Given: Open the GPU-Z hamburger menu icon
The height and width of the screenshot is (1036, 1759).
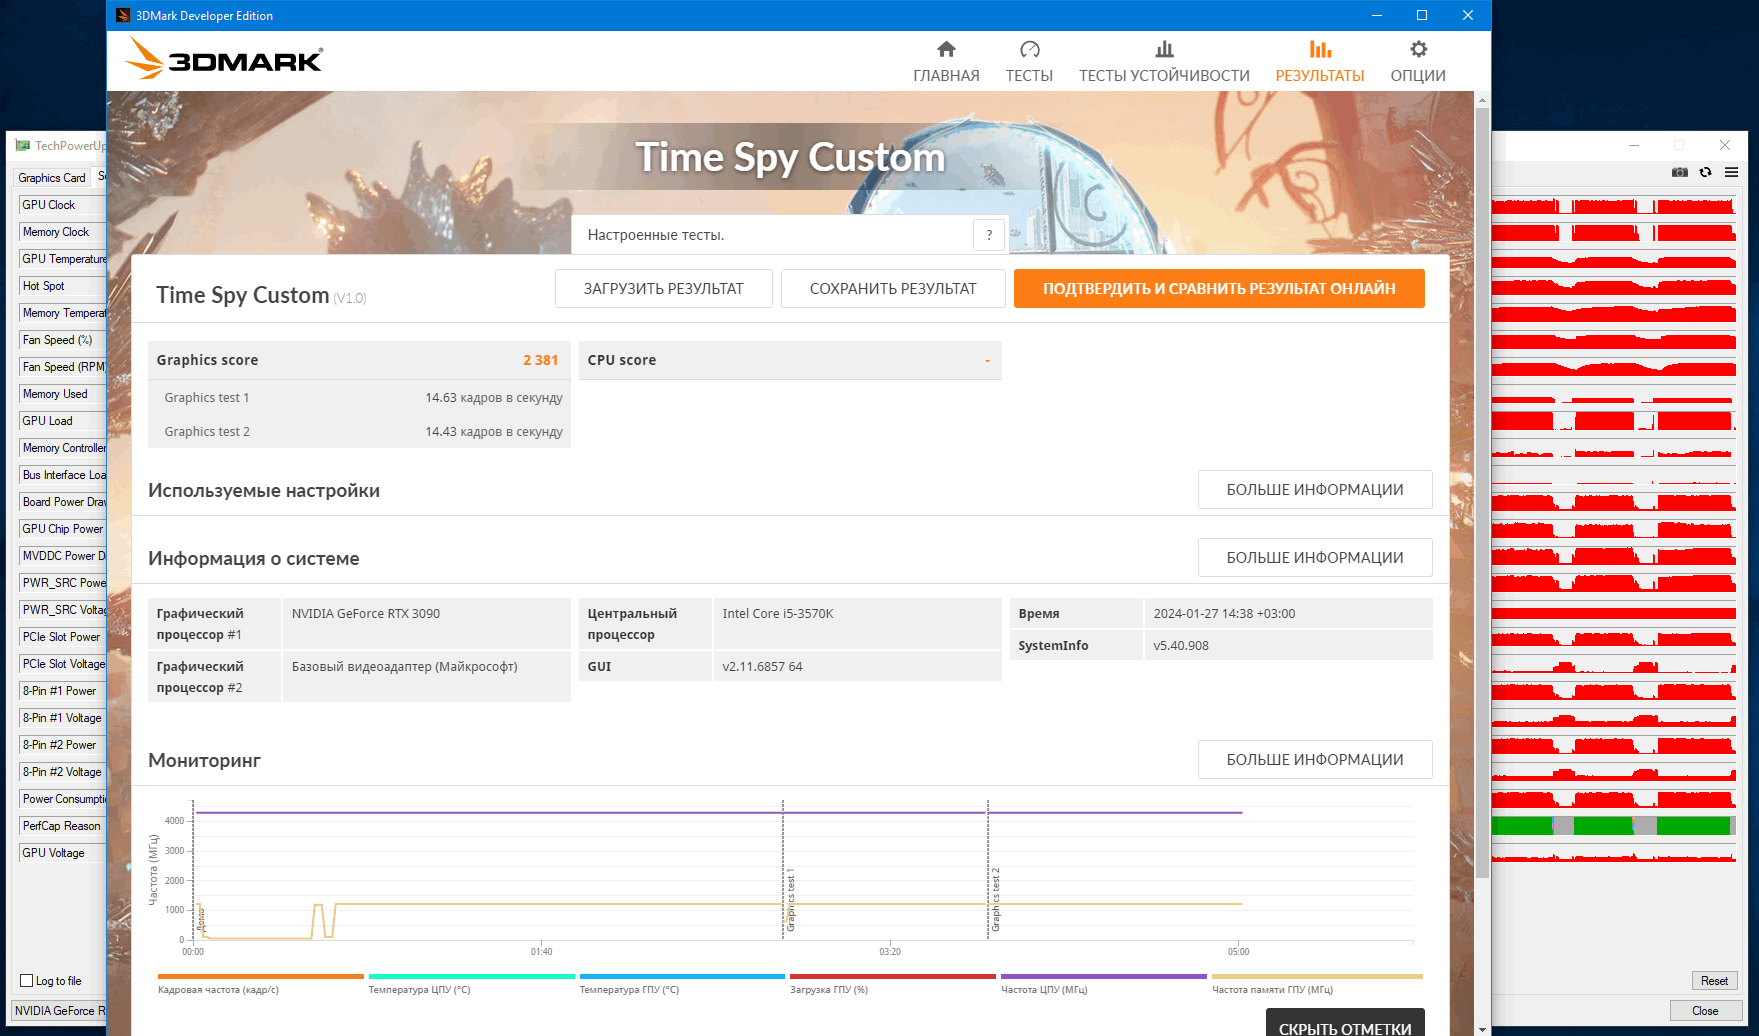Looking at the screenshot, I should [x=1731, y=172].
